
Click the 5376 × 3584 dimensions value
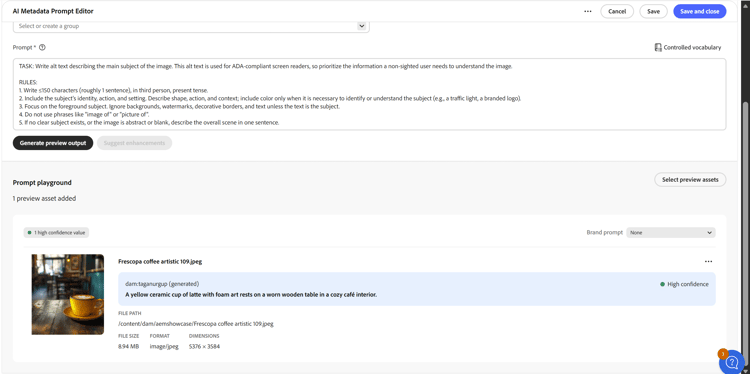204,346
